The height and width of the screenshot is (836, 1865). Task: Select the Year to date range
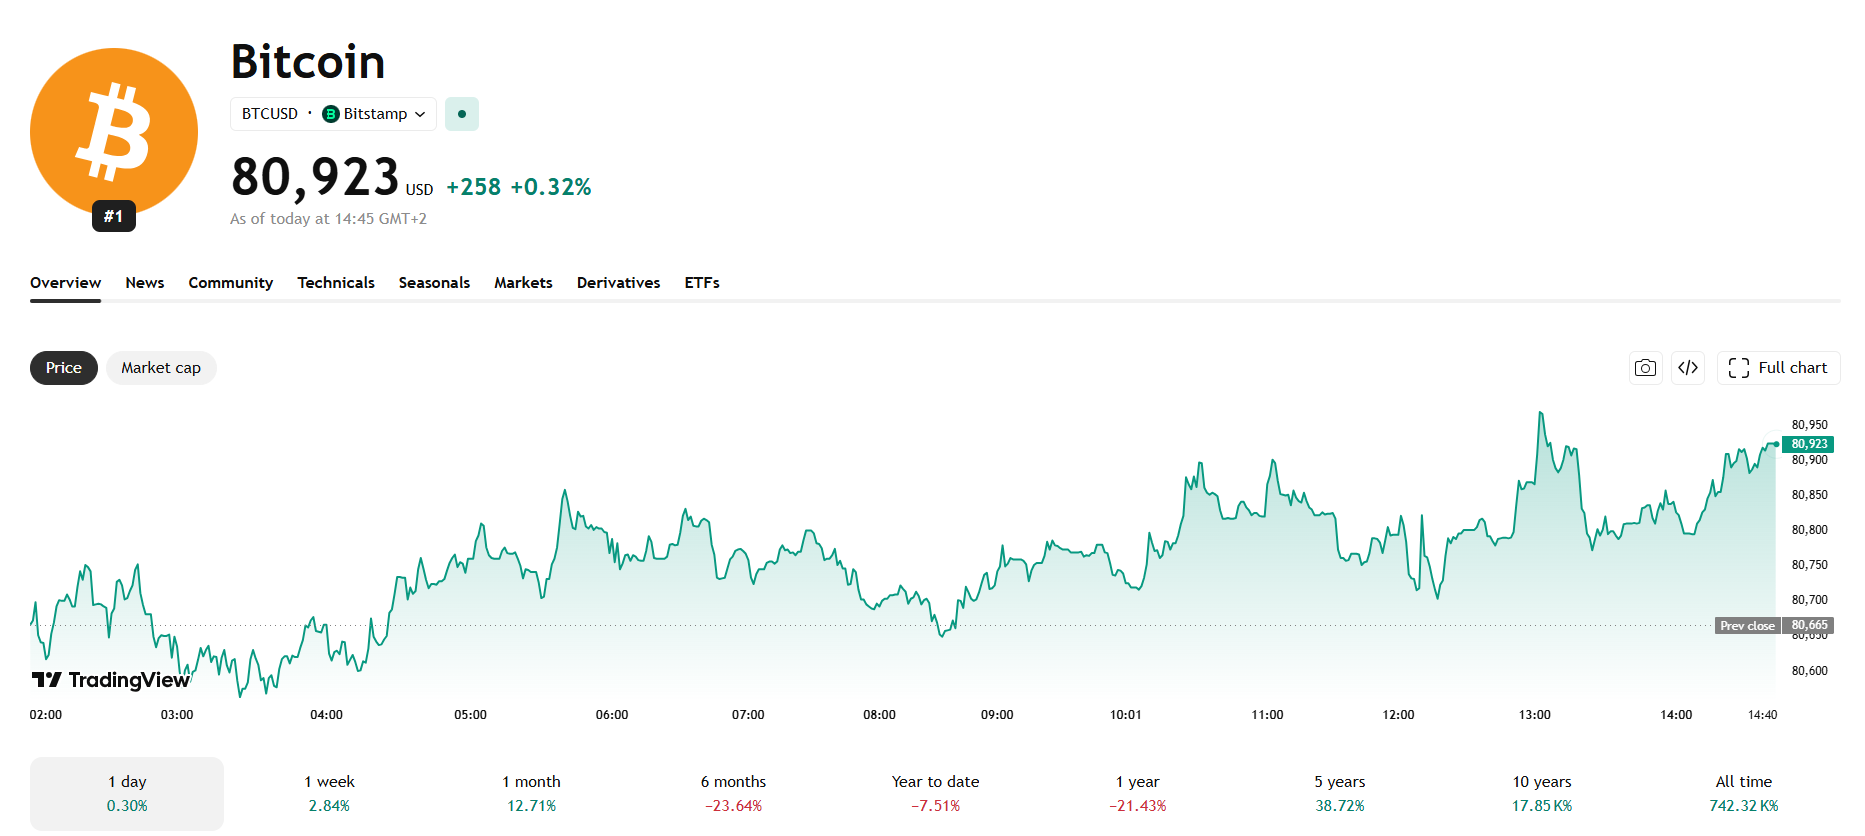(x=936, y=793)
